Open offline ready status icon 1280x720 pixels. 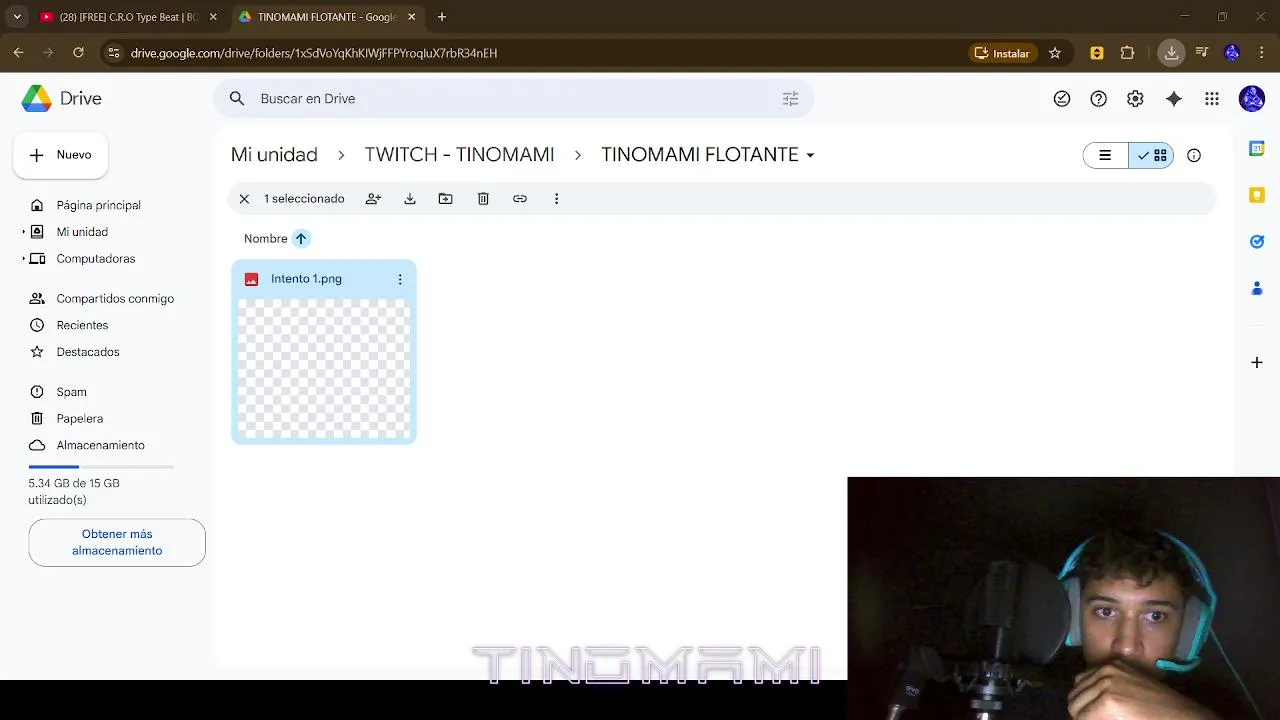tap(1062, 99)
